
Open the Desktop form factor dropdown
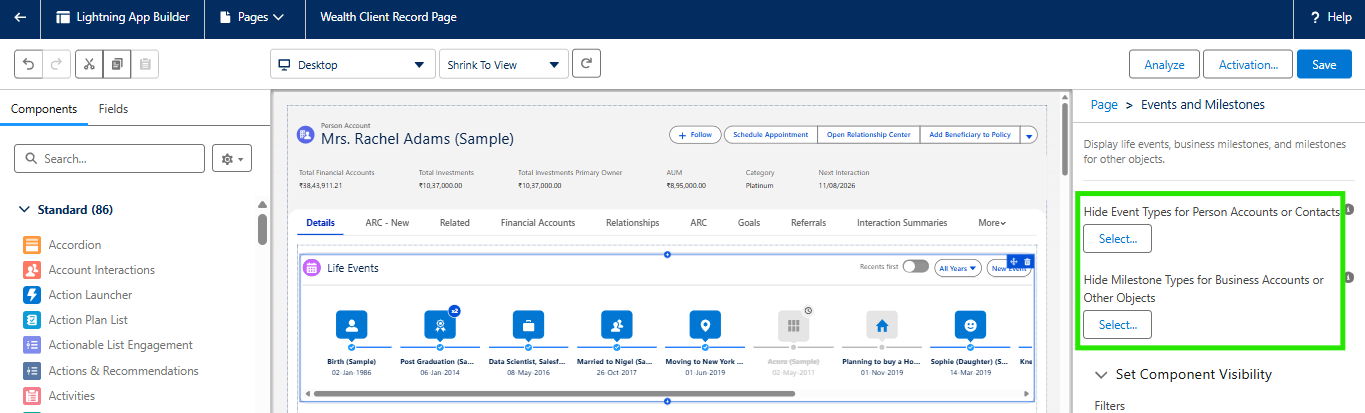pos(353,65)
